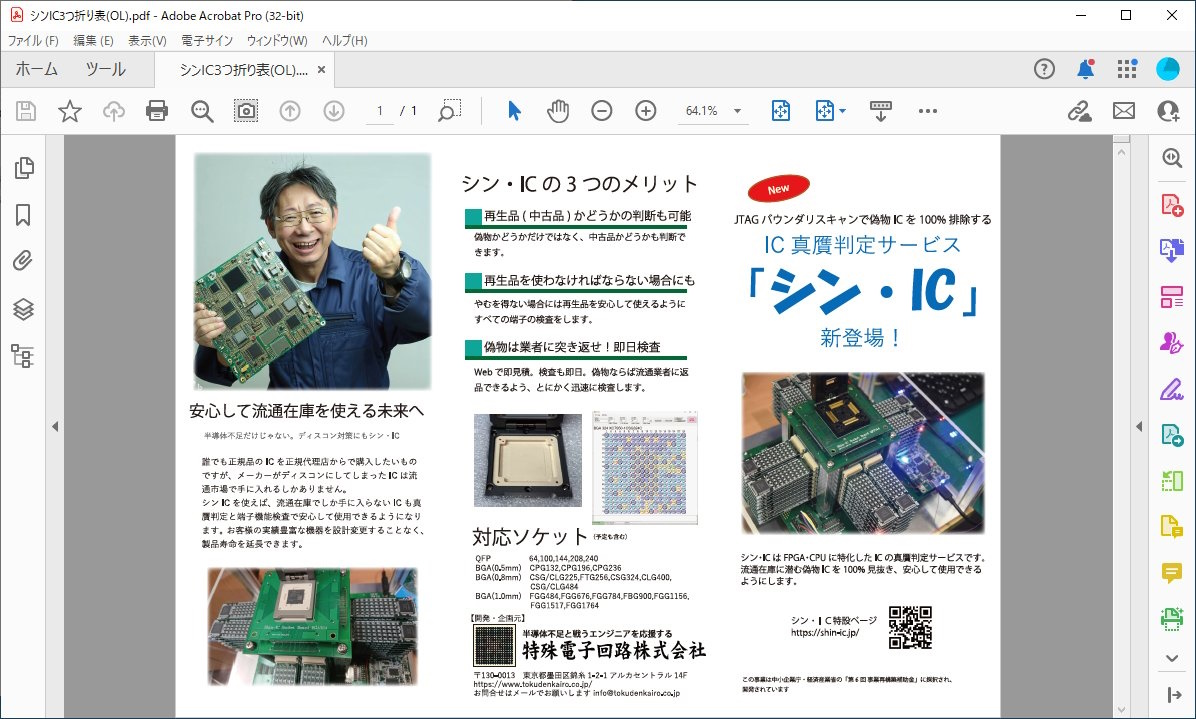Add the star bookmark to this file
Screen dimensions: 1196x719
click(70, 111)
